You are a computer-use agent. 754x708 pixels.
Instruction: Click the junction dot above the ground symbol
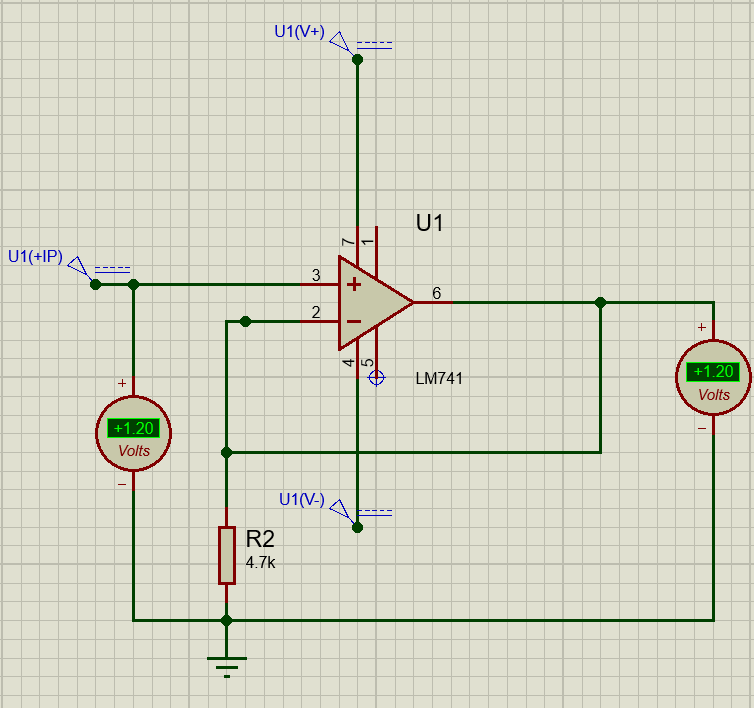pyautogui.click(x=226, y=620)
